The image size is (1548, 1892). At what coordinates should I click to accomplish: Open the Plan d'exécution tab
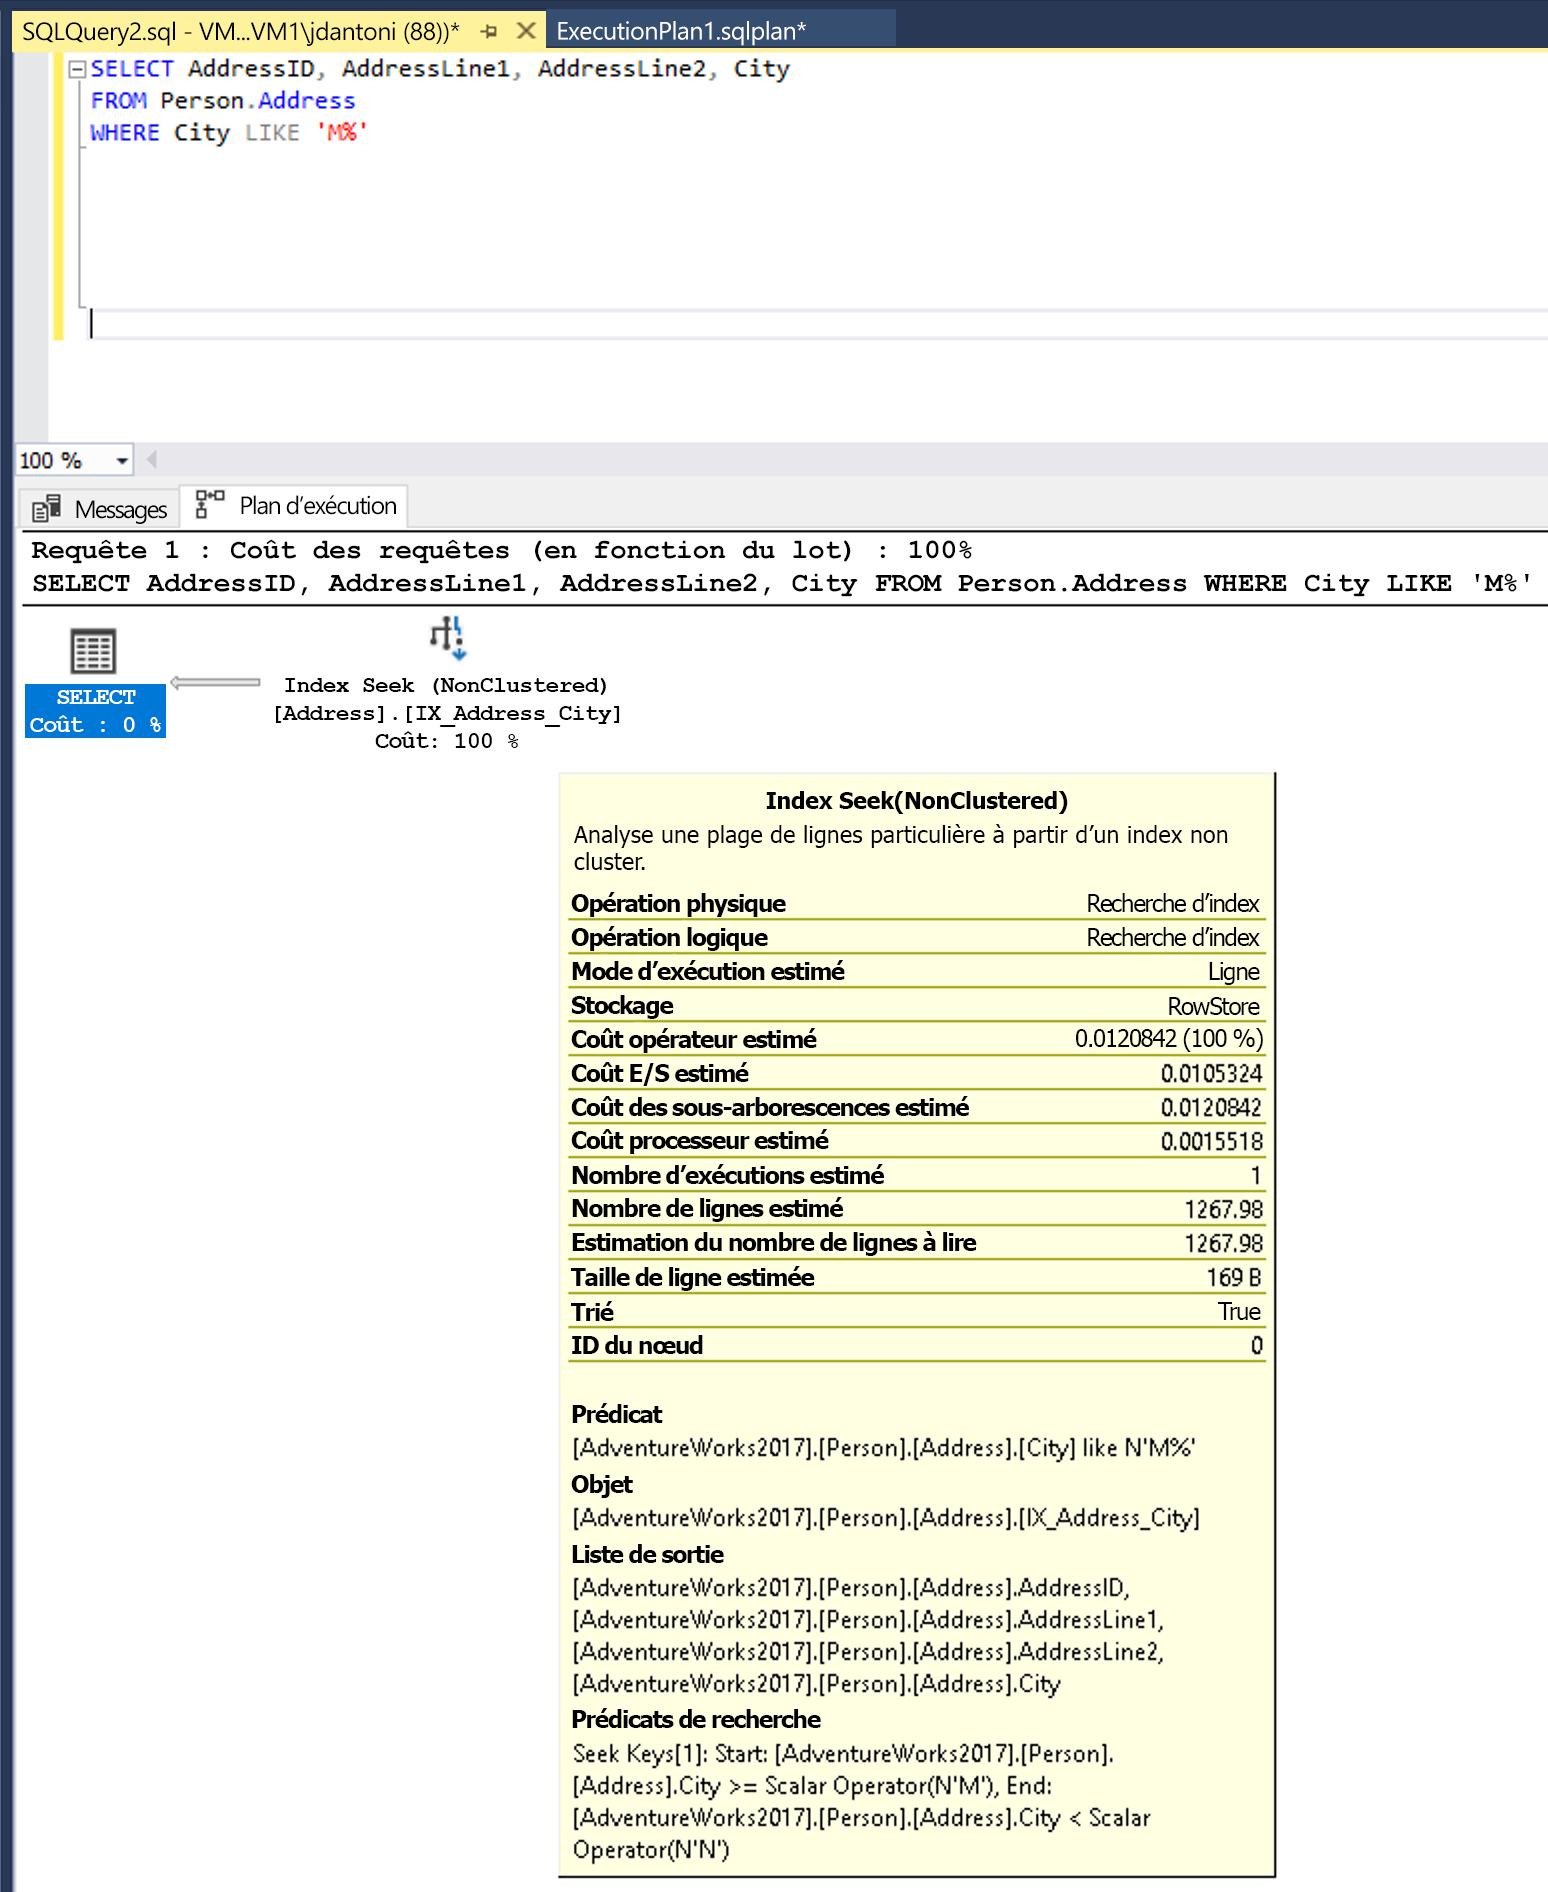click(295, 506)
